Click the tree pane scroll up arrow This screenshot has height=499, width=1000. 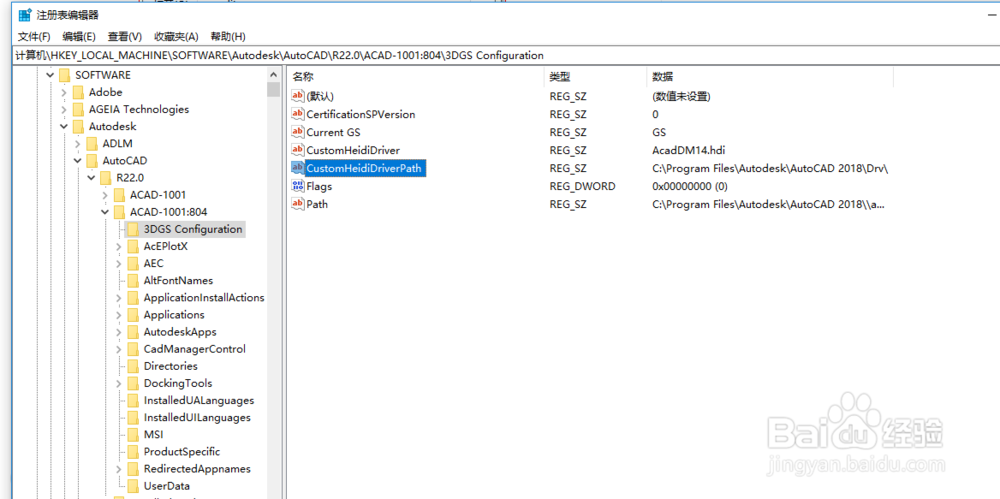(x=274, y=73)
